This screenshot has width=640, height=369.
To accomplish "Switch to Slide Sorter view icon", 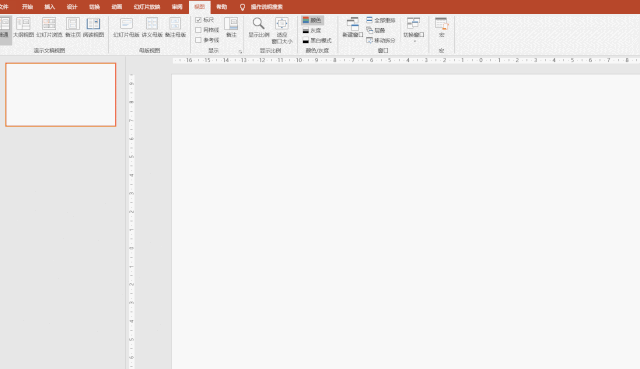I will coord(49,24).
